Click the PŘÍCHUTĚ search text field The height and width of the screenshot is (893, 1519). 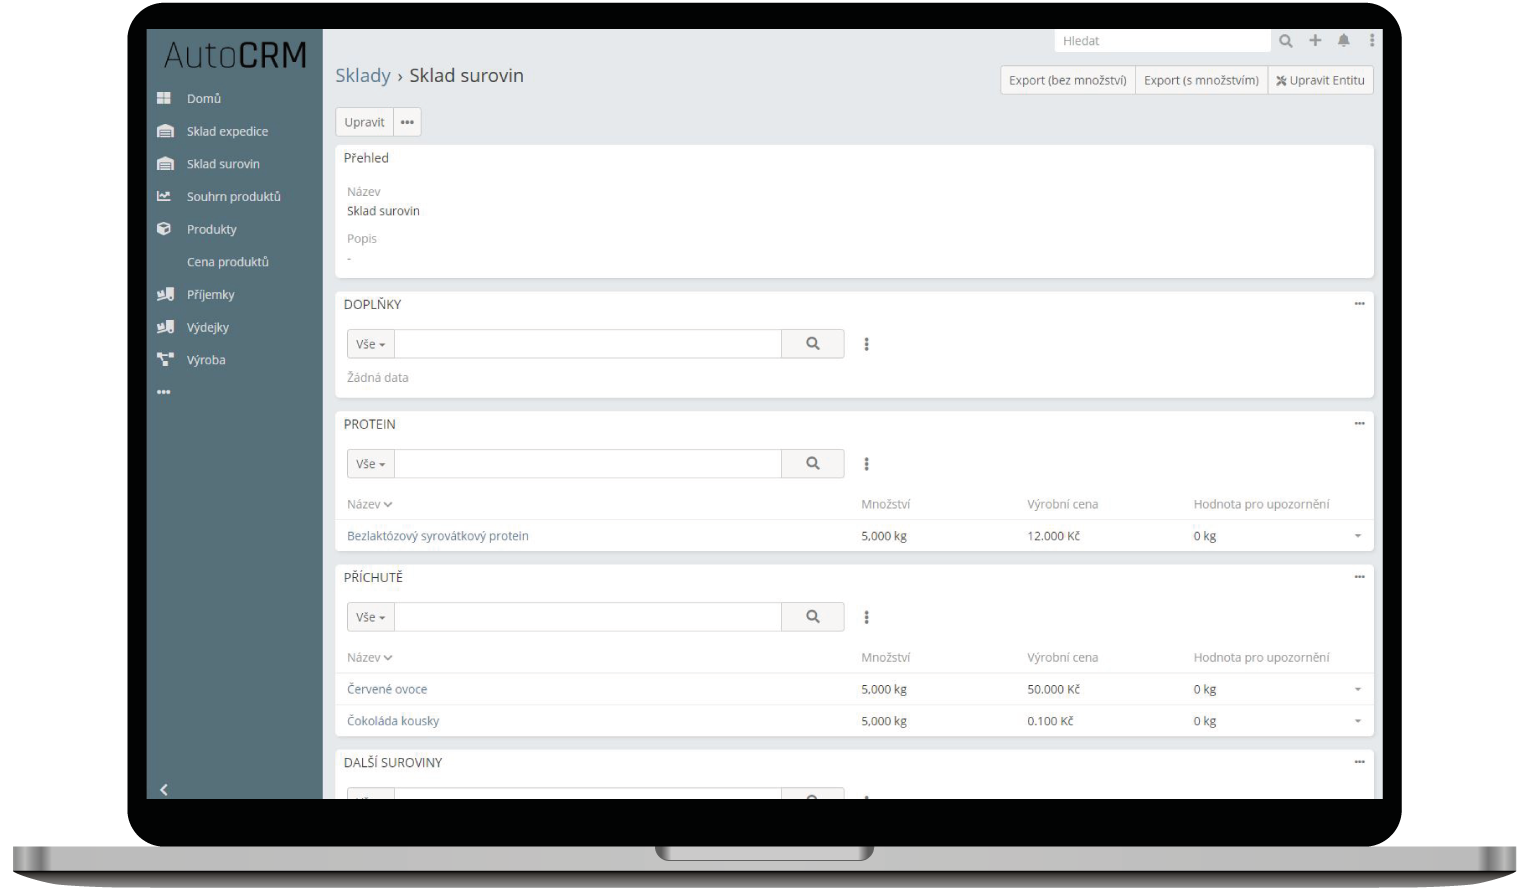point(588,617)
